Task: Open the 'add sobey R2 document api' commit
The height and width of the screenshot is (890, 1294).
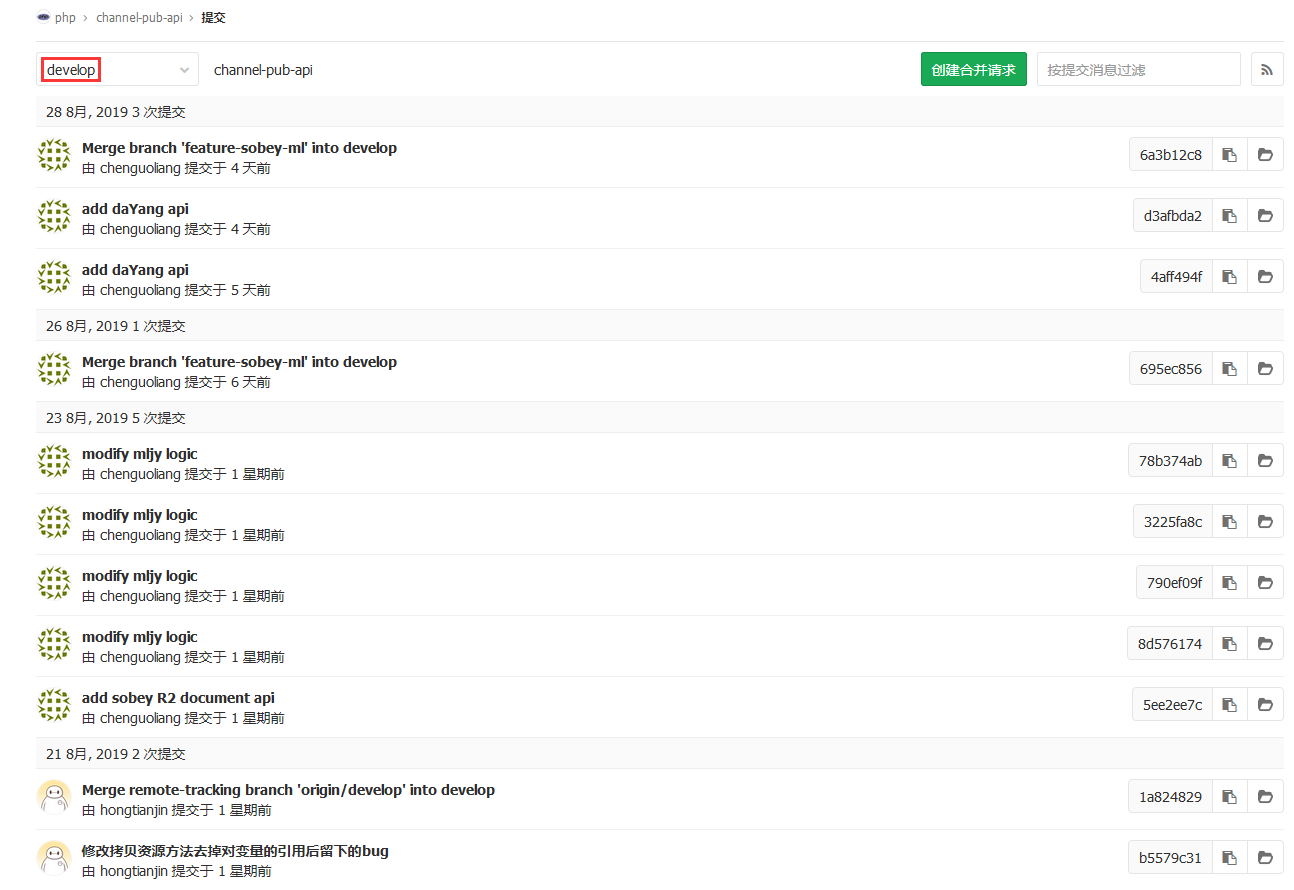Action: 178,698
